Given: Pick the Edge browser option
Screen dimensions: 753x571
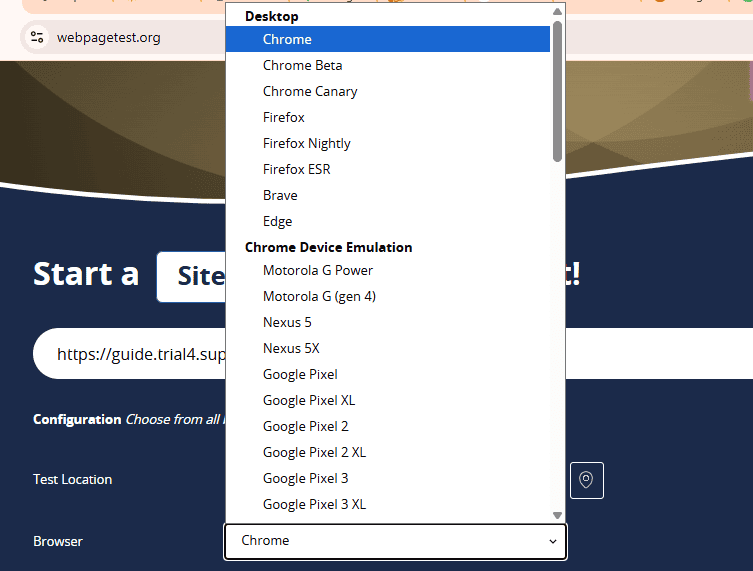Looking at the screenshot, I should coord(388,221).
